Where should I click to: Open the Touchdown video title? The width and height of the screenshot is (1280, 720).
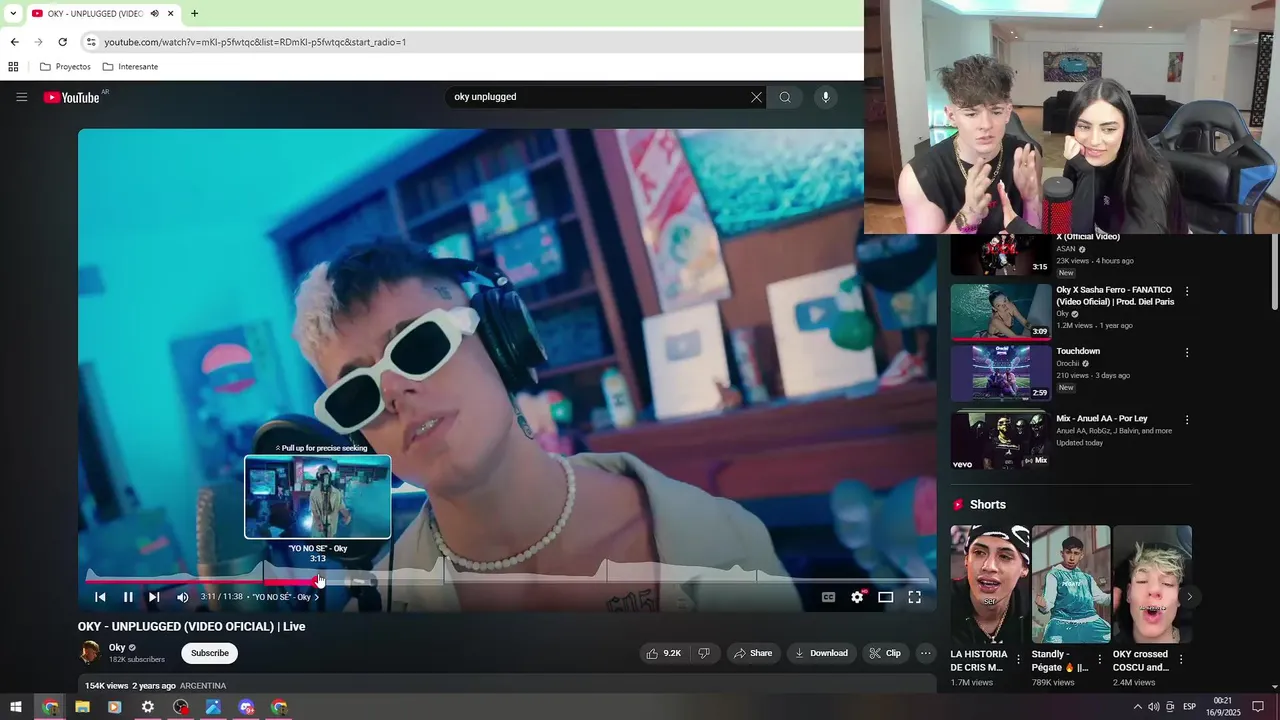(1078, 351)
